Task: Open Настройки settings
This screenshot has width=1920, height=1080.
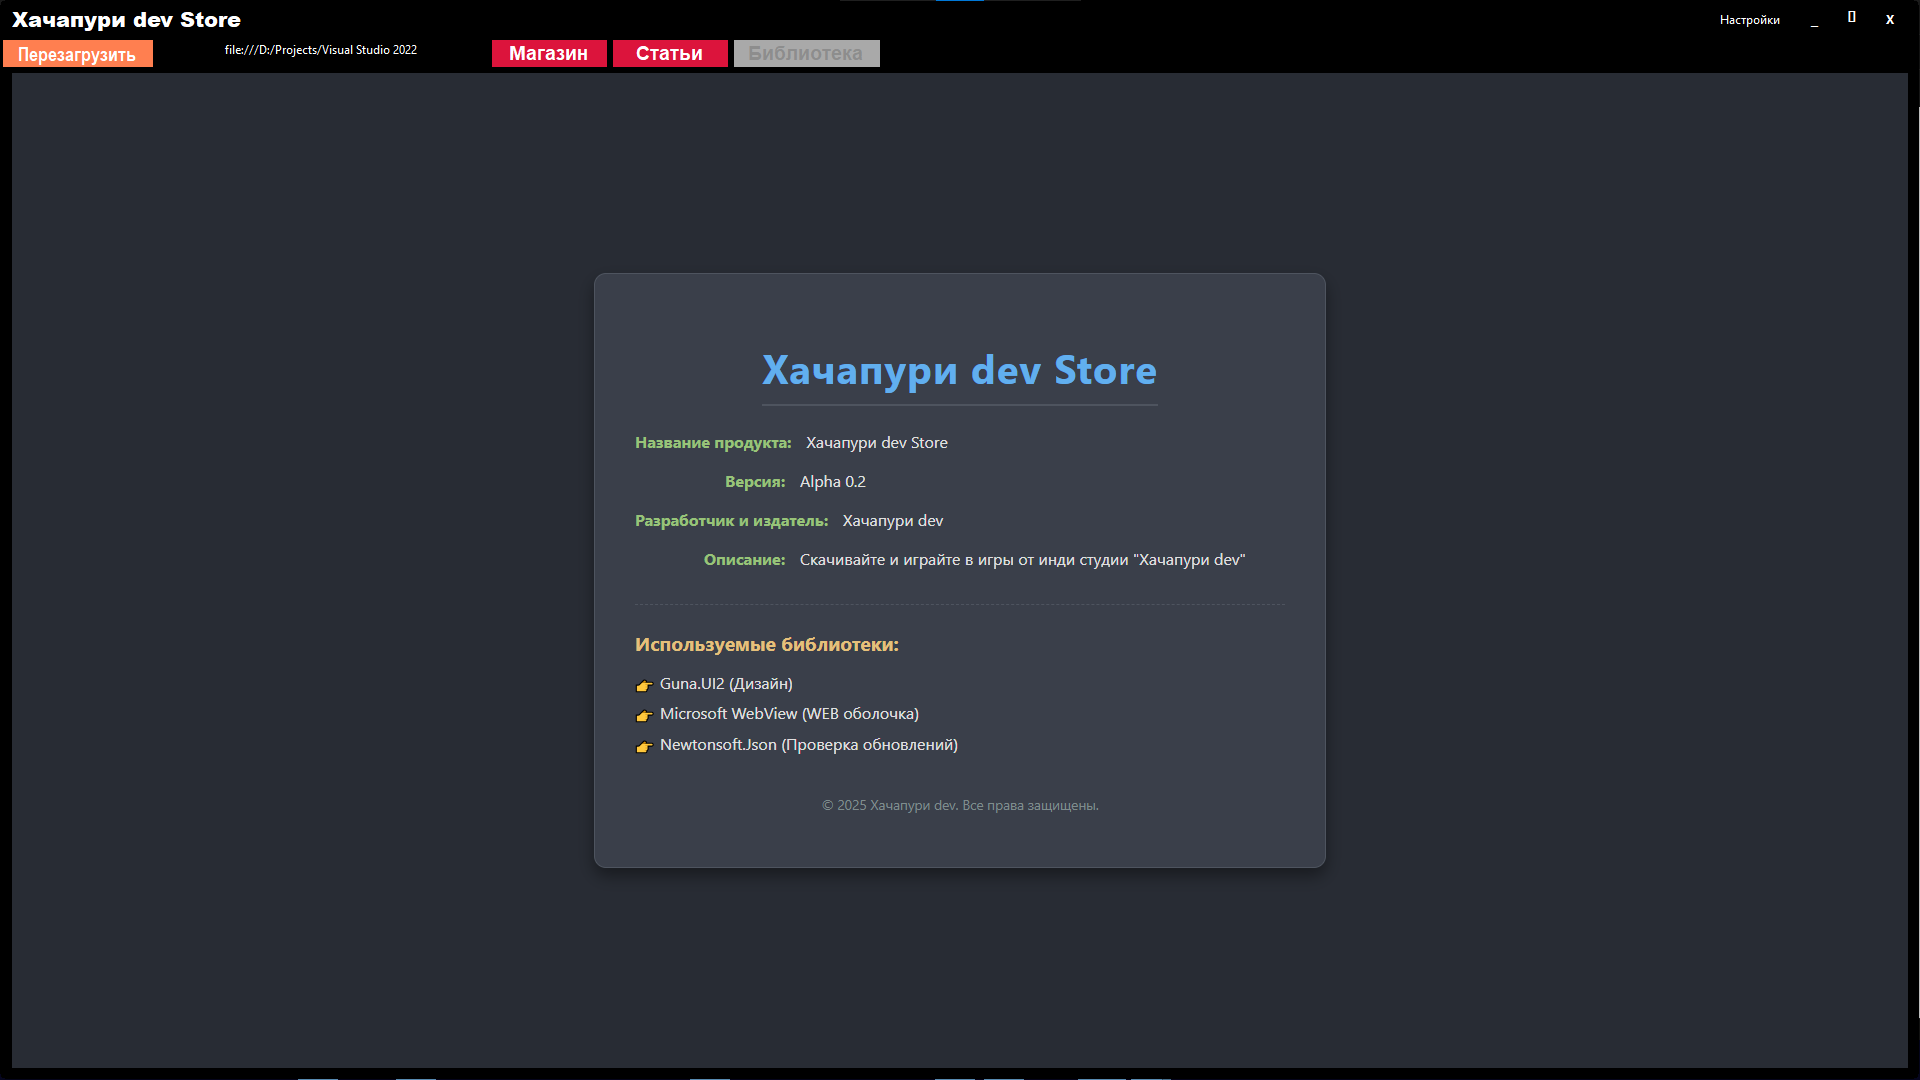Action: [1749, 20]
